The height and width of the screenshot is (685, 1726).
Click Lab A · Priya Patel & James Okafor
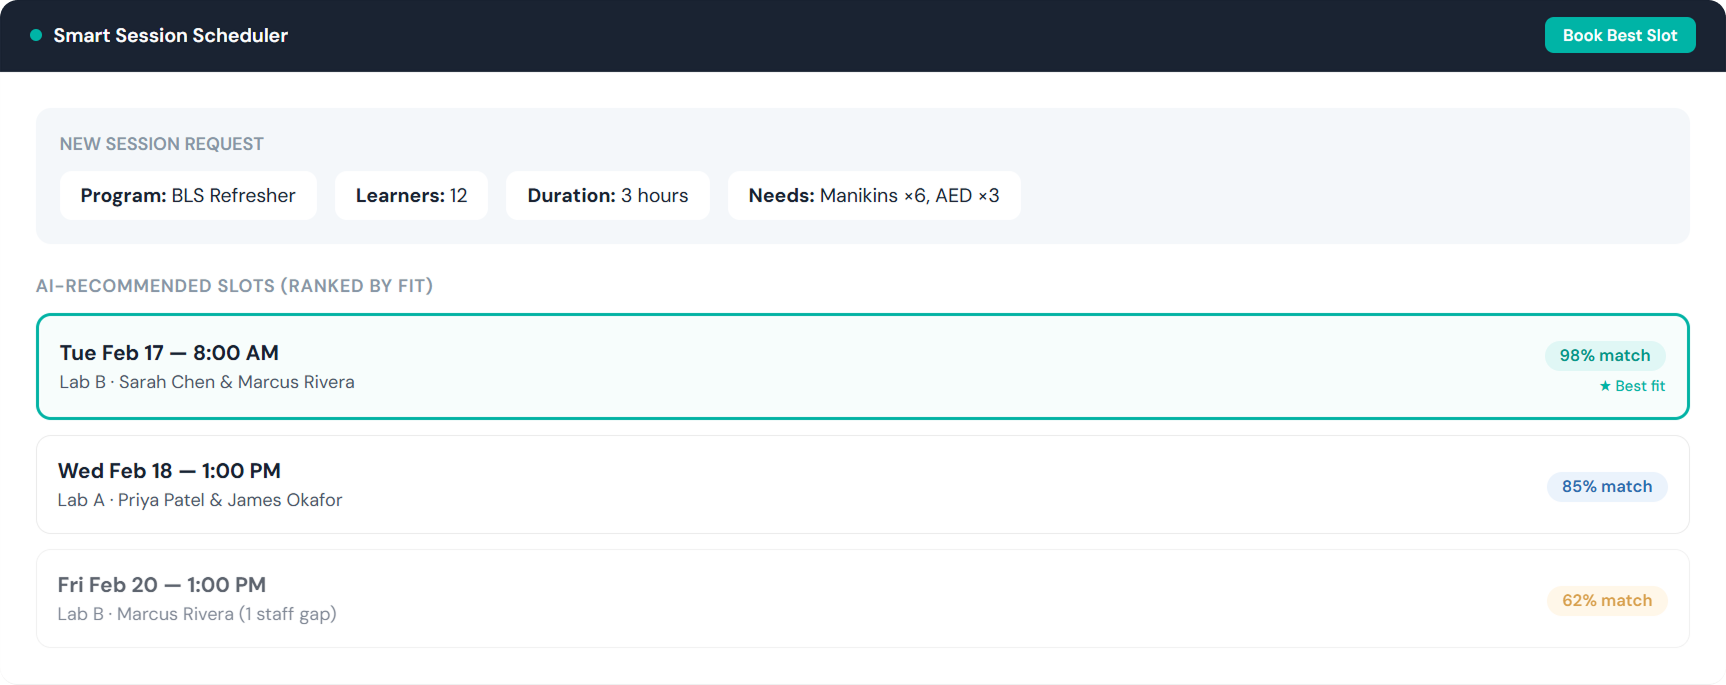pos(200,500)
